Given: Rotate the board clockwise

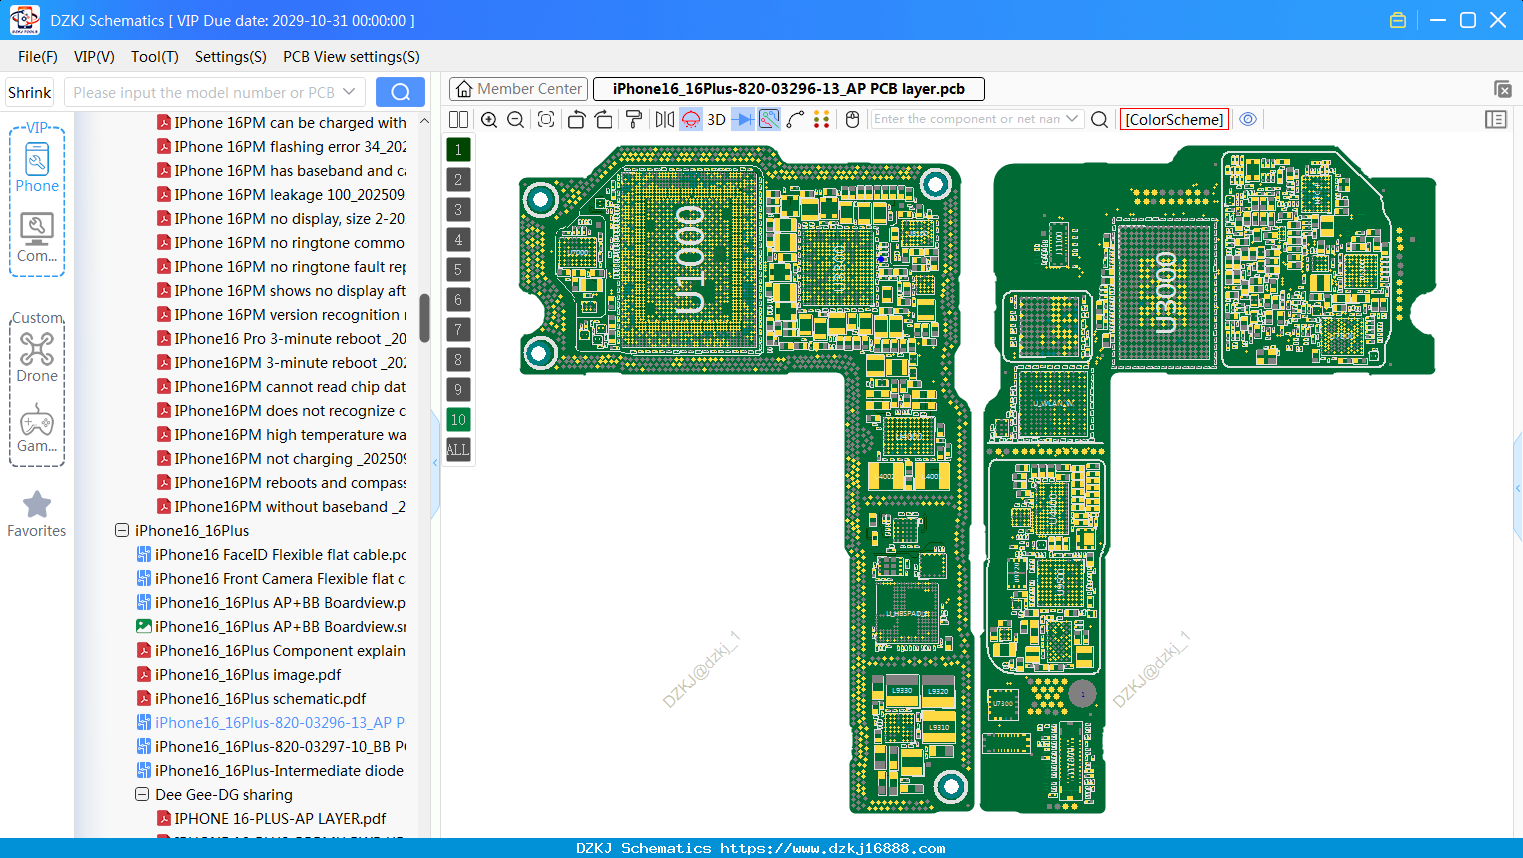Looking at the screenshot, I should click(x=603, y=119).
